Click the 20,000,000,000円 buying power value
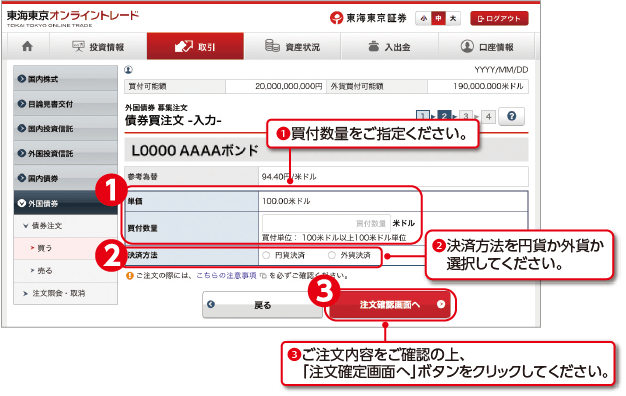Screen dimensions: 626x396 click(x=288, y=86)
